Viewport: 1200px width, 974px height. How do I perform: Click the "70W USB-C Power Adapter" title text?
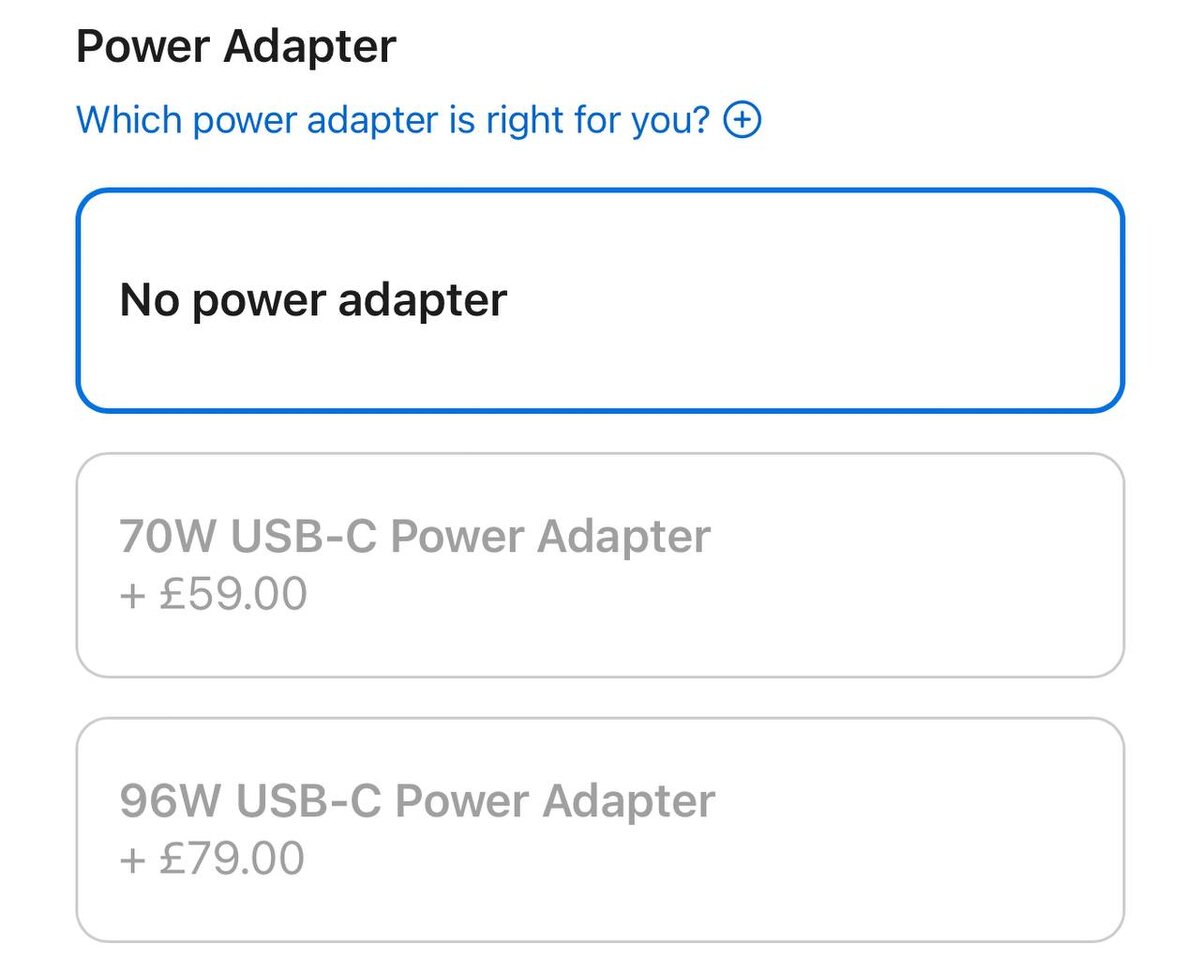pos(414,537)
